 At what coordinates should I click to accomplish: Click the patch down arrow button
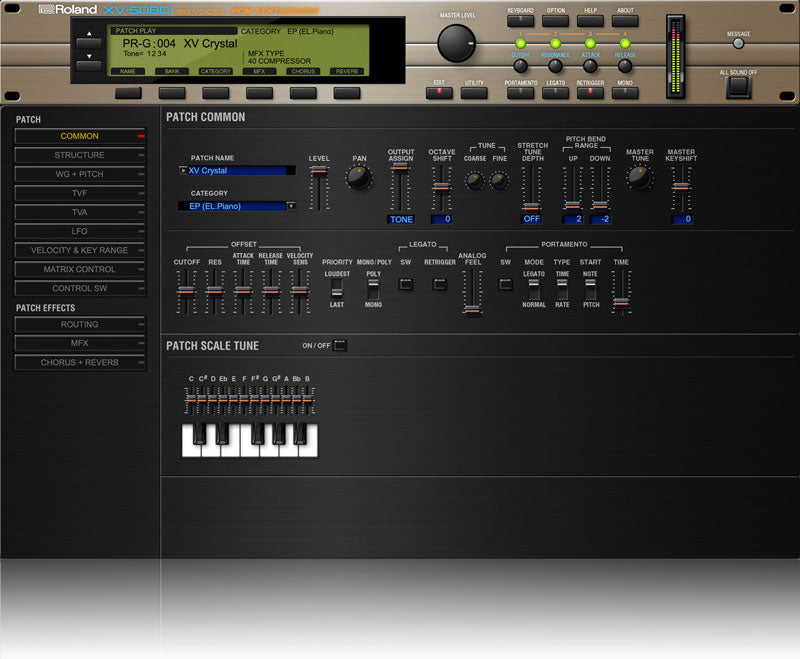point(89,65)
